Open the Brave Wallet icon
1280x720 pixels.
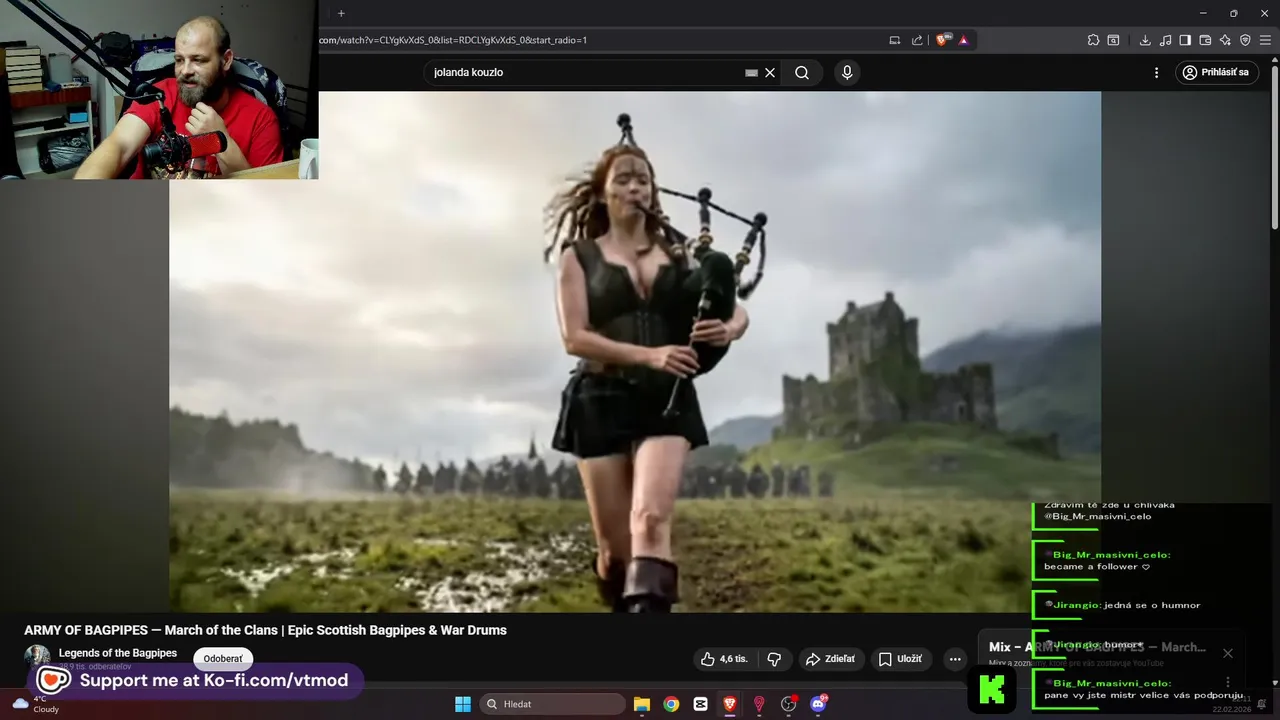[x=1205, y=40]
